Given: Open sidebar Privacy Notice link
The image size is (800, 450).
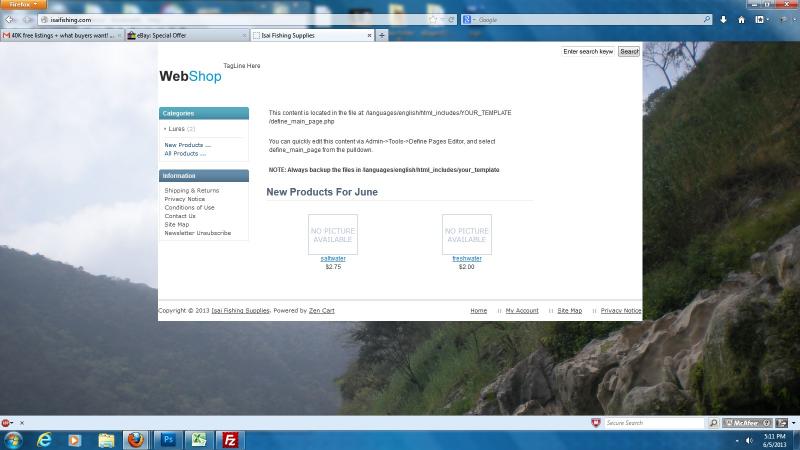Looking at the screenshot, I should point(185,199).
